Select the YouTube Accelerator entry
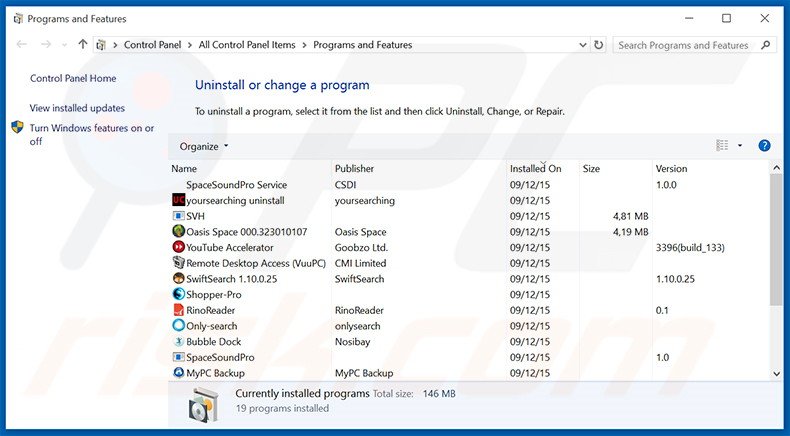 (x=230, y=247)
